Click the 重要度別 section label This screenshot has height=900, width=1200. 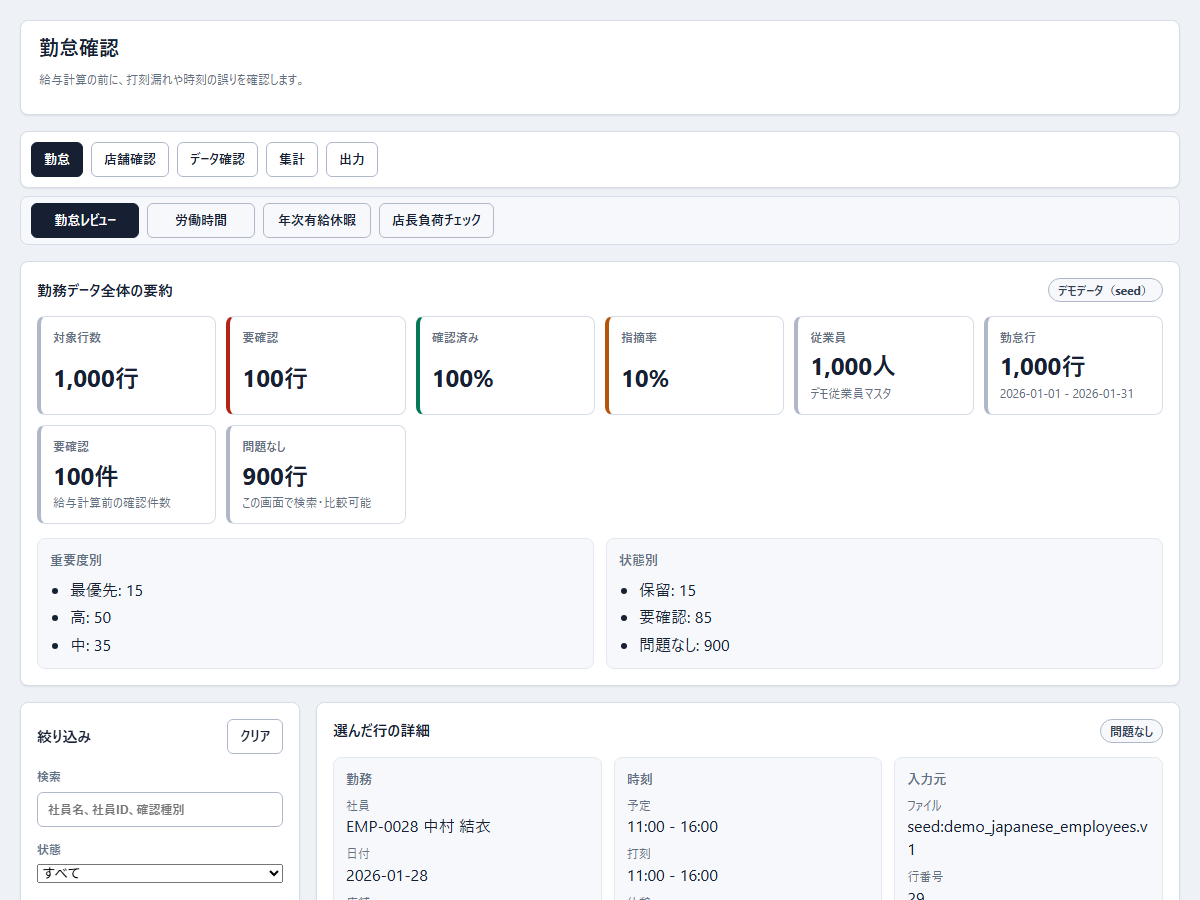pos(76,560)
